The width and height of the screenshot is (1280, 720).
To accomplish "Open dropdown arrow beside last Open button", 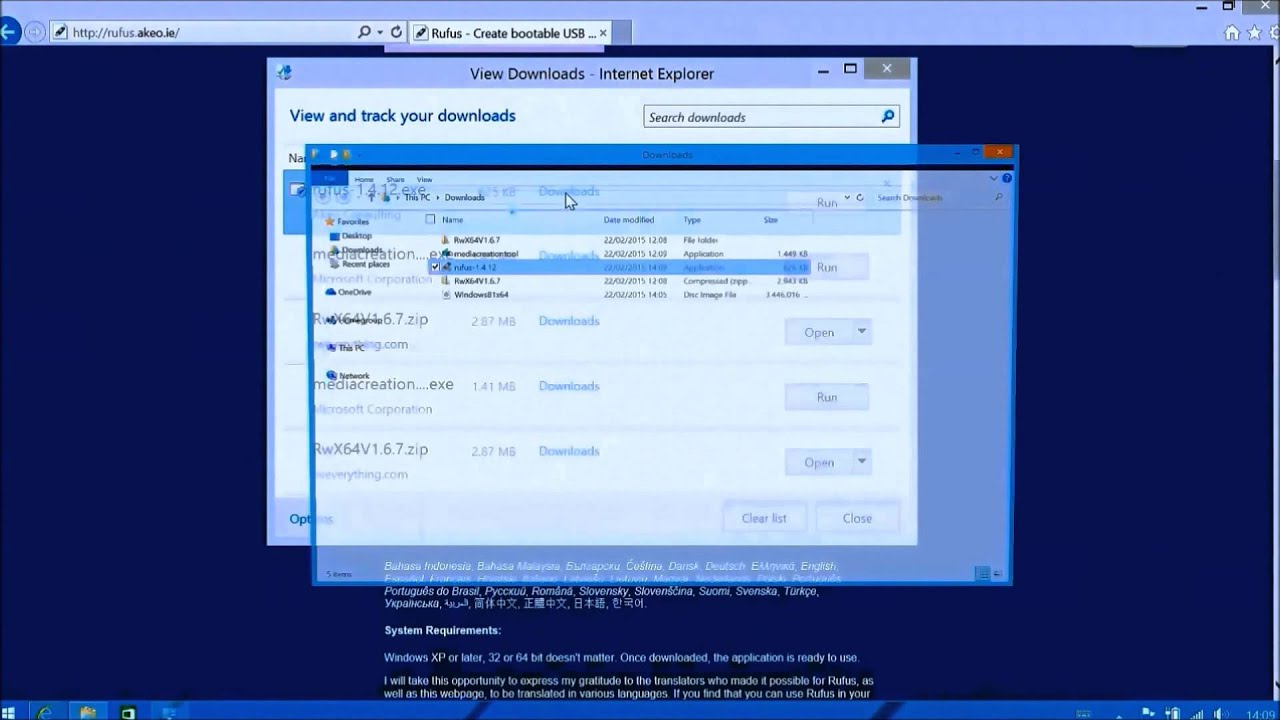I will click(x=861, y=462).
